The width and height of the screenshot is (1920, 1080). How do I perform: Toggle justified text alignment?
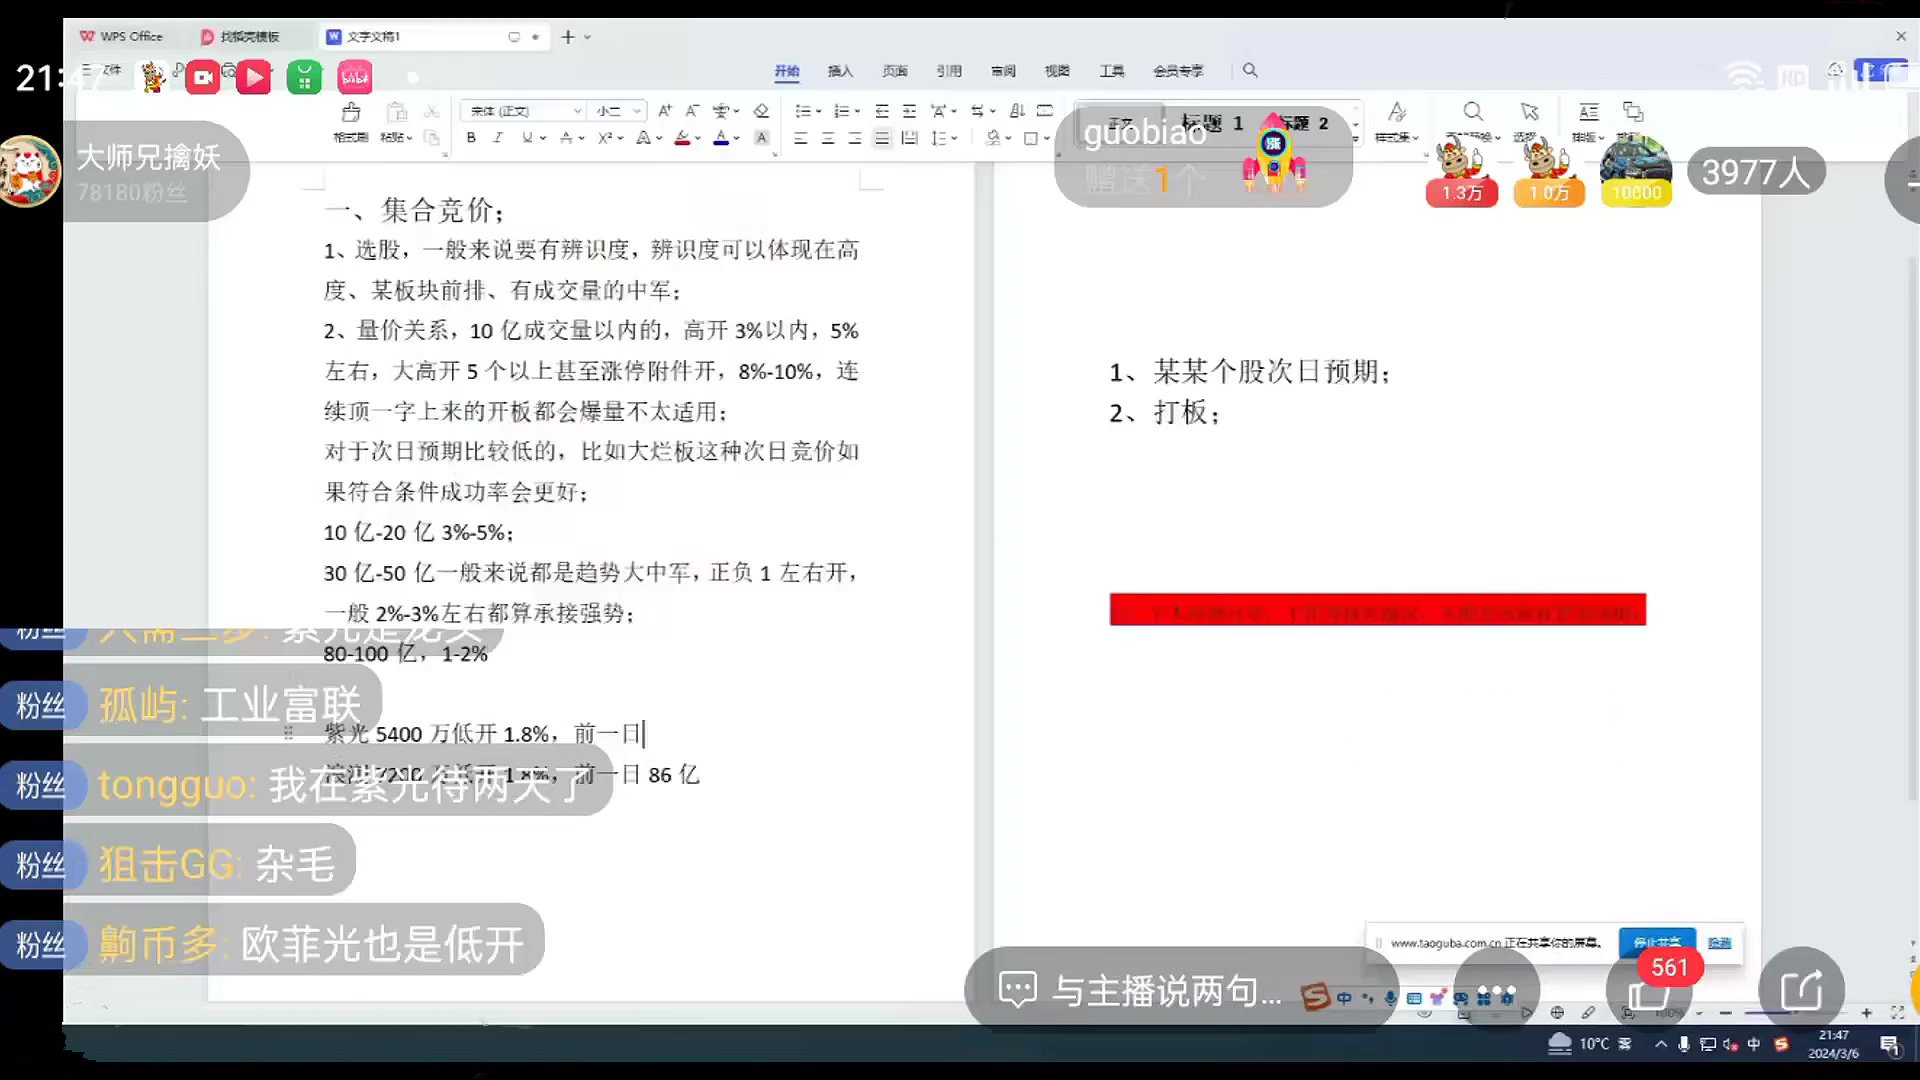881,138
